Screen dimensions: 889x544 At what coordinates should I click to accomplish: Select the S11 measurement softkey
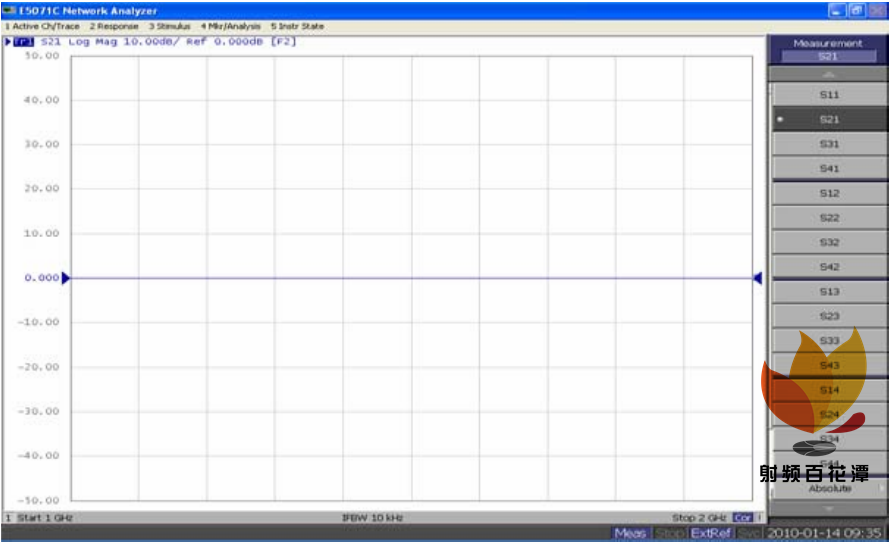(829, 95)
